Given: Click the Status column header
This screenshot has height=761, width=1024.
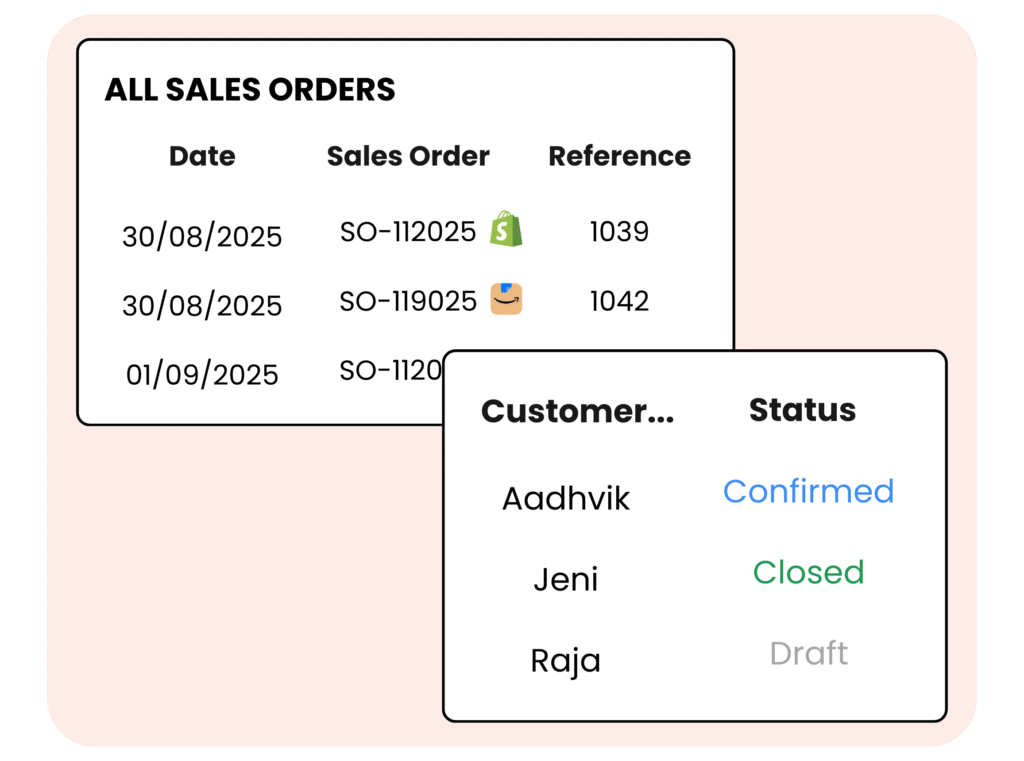Looking at the screenshot, I should click(802, 409).
